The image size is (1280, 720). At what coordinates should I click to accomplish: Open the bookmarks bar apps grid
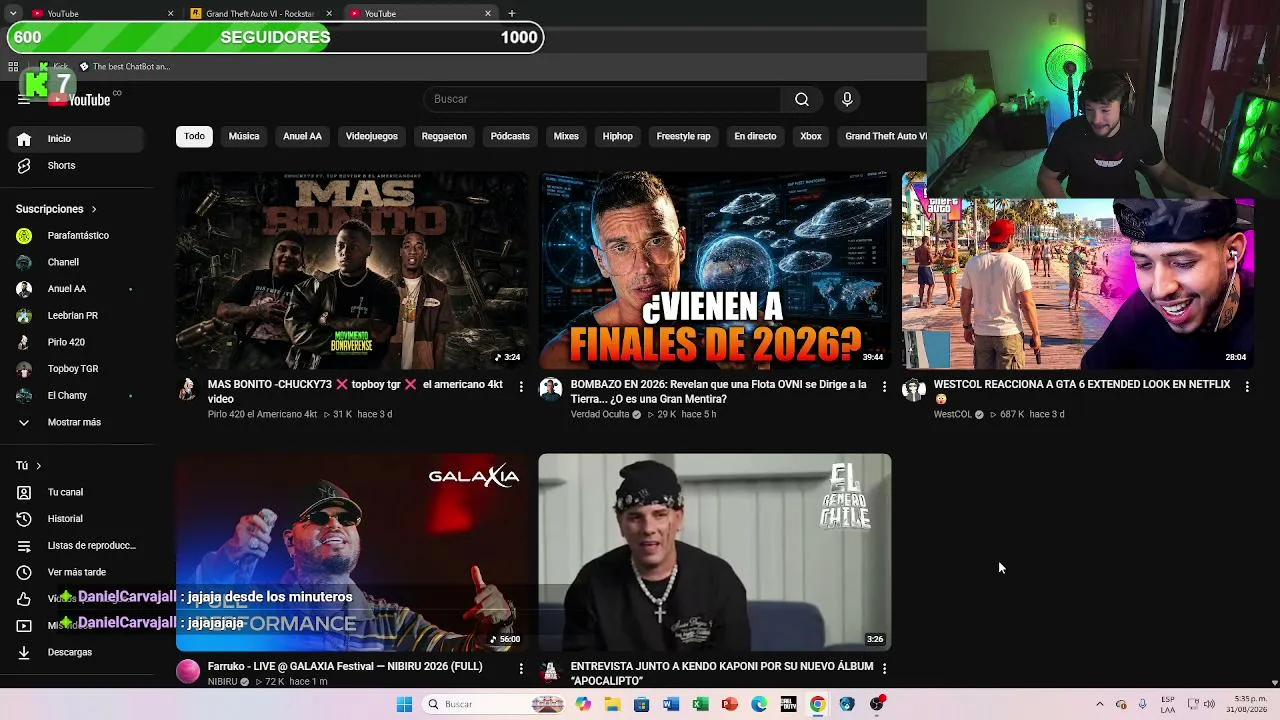click(13, 67)
